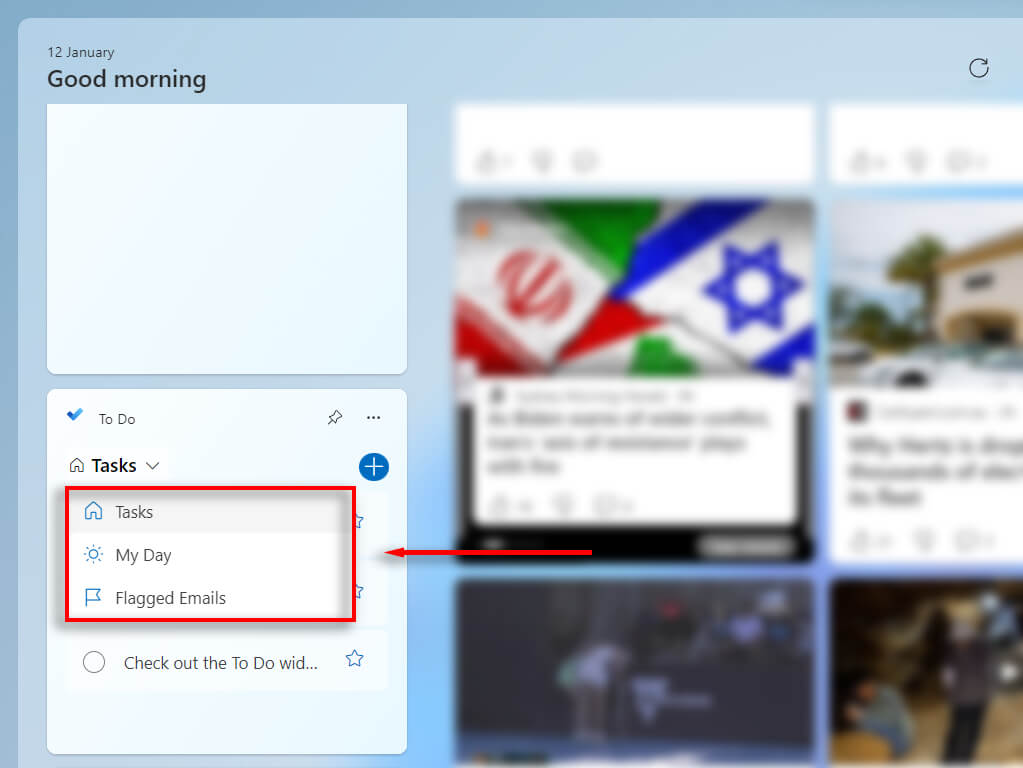Open the To Do widget title
The width and height of the screenshot is (1023, 768).
click(x=117, y=419)
